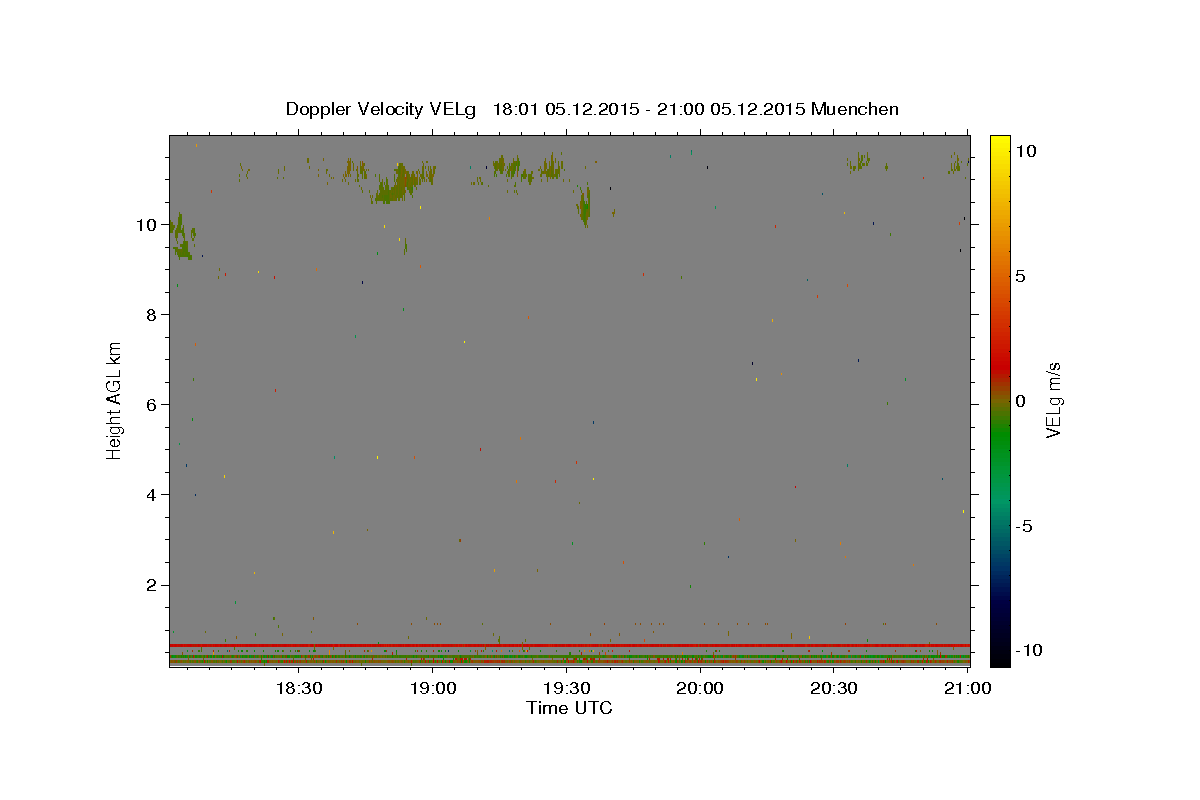The width and height of the screenshot is (1200, 800).
Task: Click the colorbar value -10 label
Action: [1029, 651]
